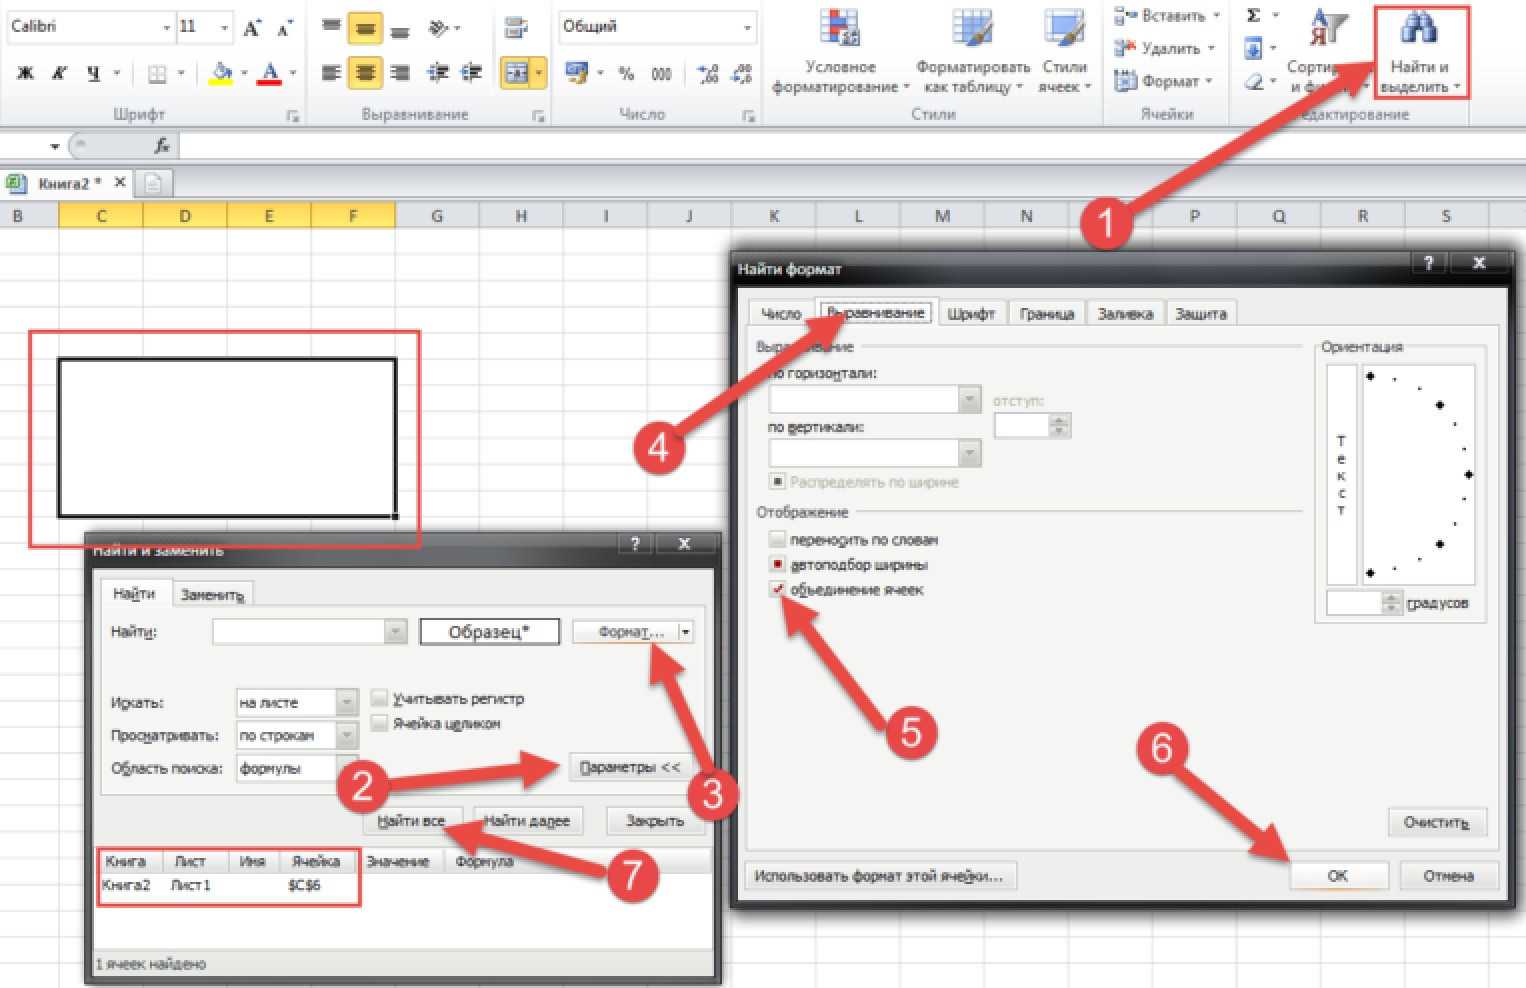The image size is (1526, 988).
Task: Switch to the Граница tab
Action: 1046,313
